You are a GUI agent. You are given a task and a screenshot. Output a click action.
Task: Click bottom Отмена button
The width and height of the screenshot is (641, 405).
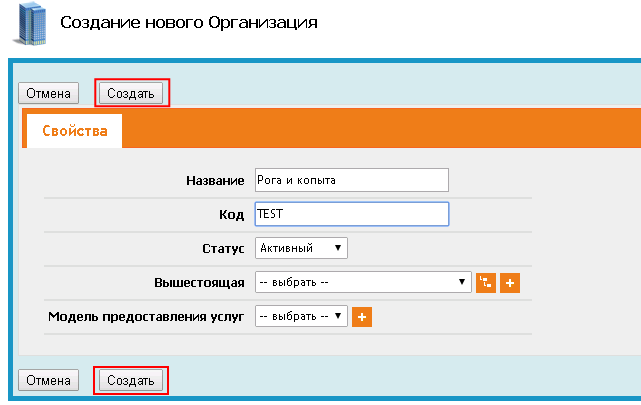coord(48,380)
